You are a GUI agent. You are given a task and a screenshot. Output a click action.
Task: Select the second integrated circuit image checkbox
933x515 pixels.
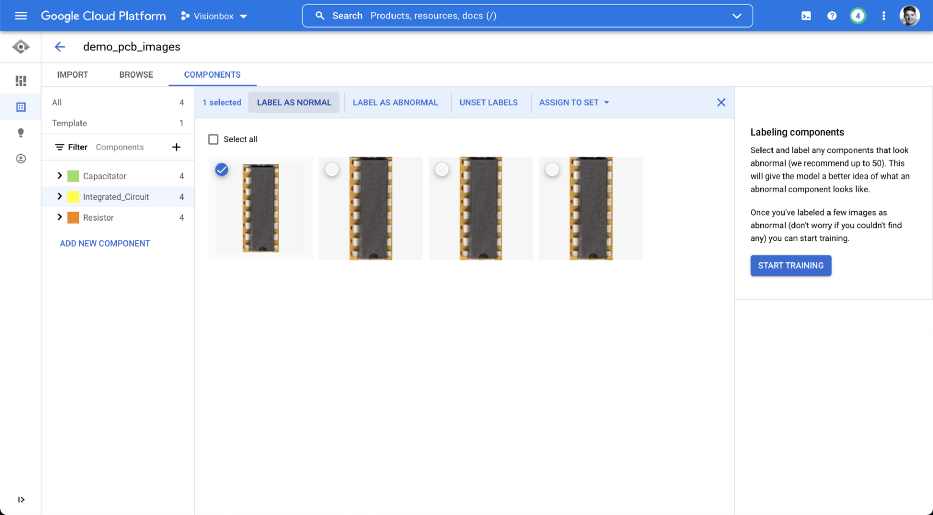(332, 170)
